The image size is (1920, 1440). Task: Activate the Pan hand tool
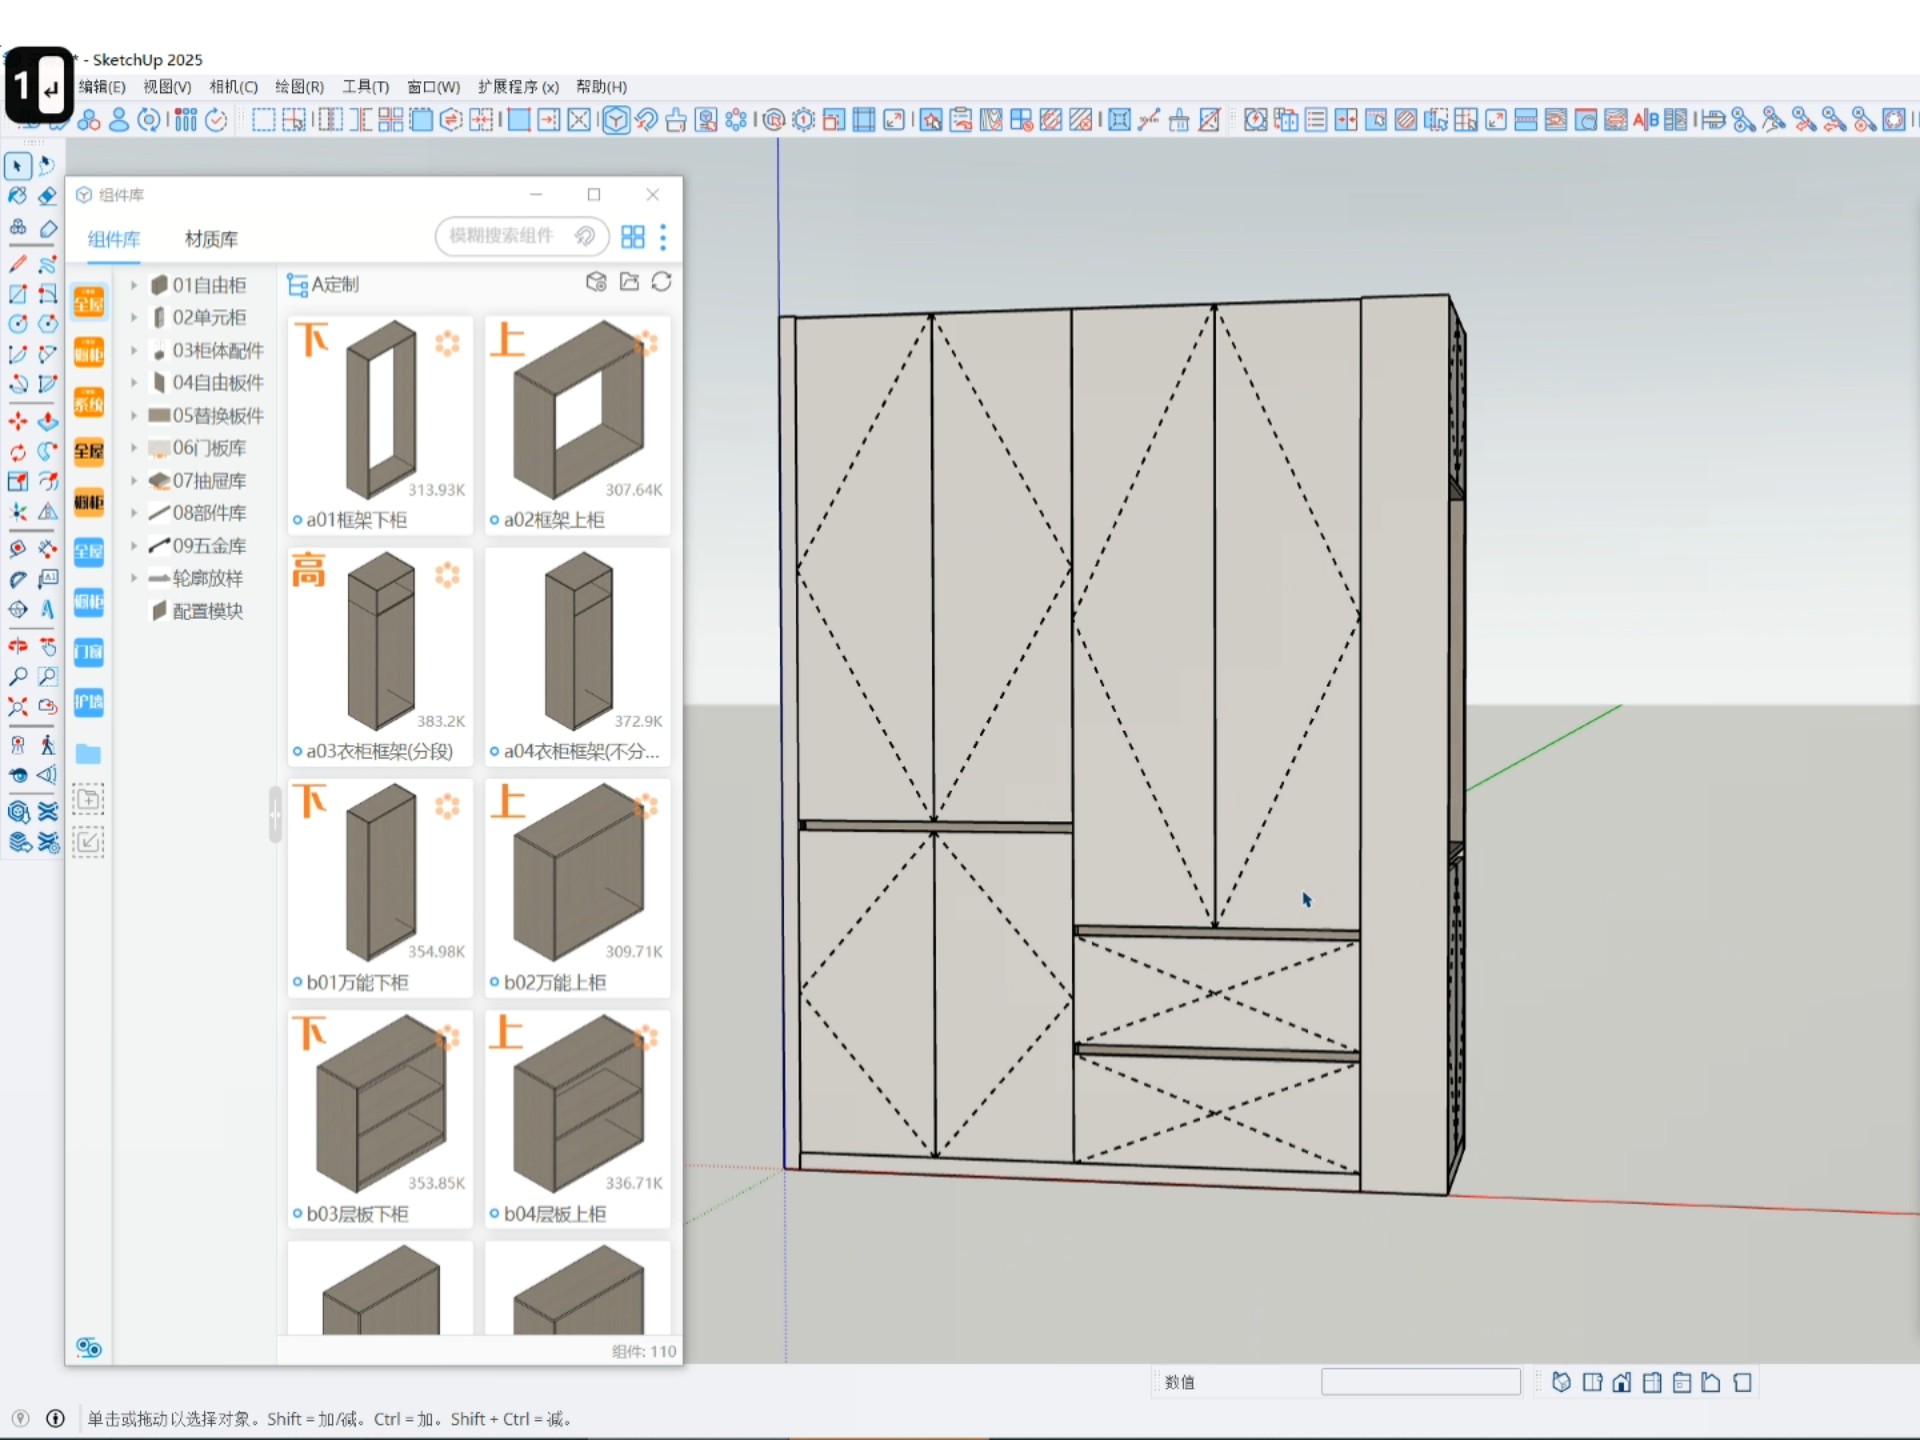pyautogui.click(x=47, y=647)
